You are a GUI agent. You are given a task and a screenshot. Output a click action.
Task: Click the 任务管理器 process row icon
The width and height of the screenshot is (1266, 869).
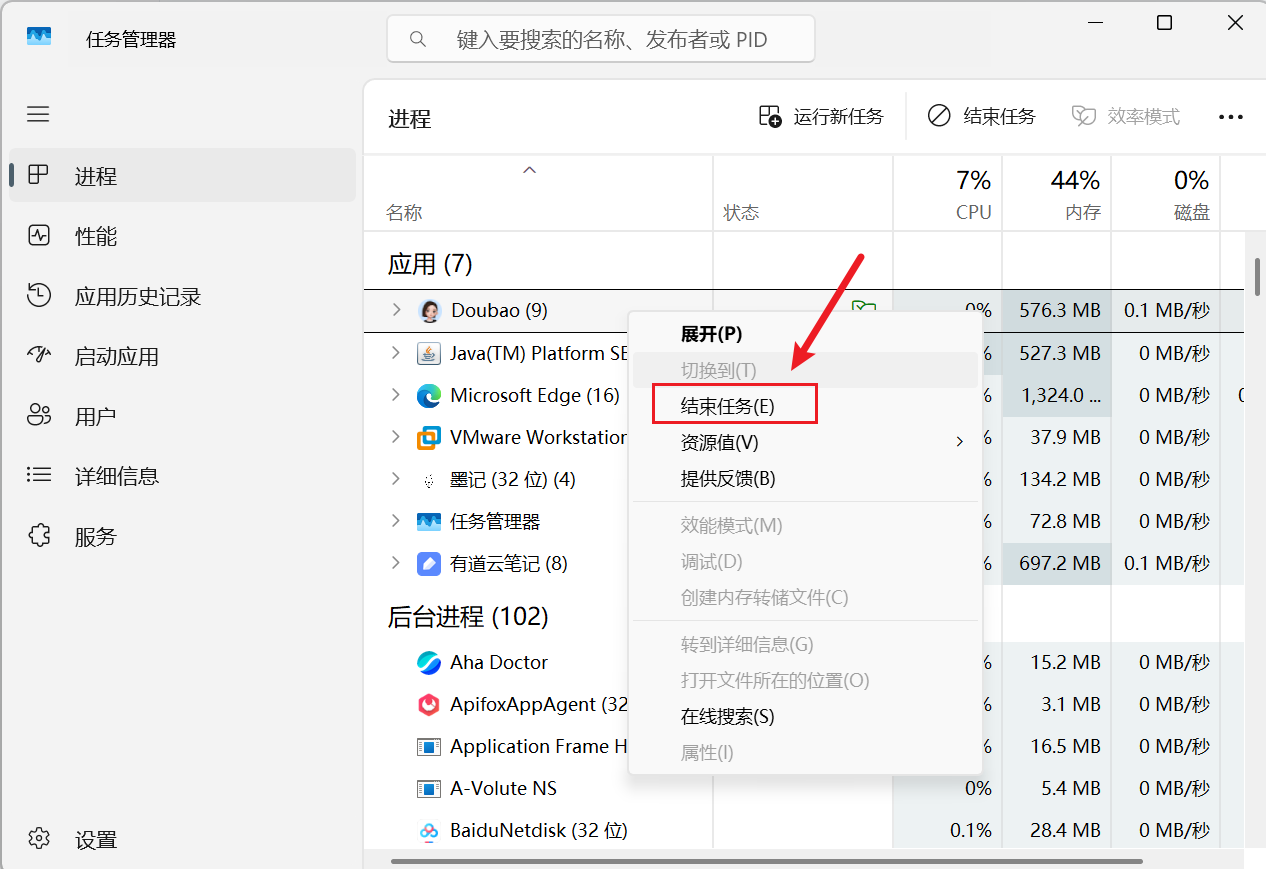pyautogui.click(x=429, y=521)
